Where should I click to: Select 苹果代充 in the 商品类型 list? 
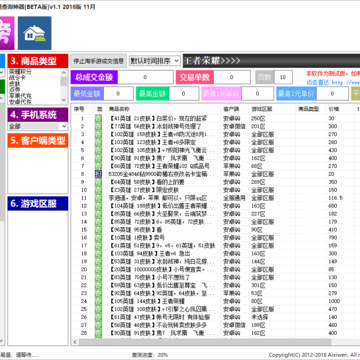pos(20,96)
